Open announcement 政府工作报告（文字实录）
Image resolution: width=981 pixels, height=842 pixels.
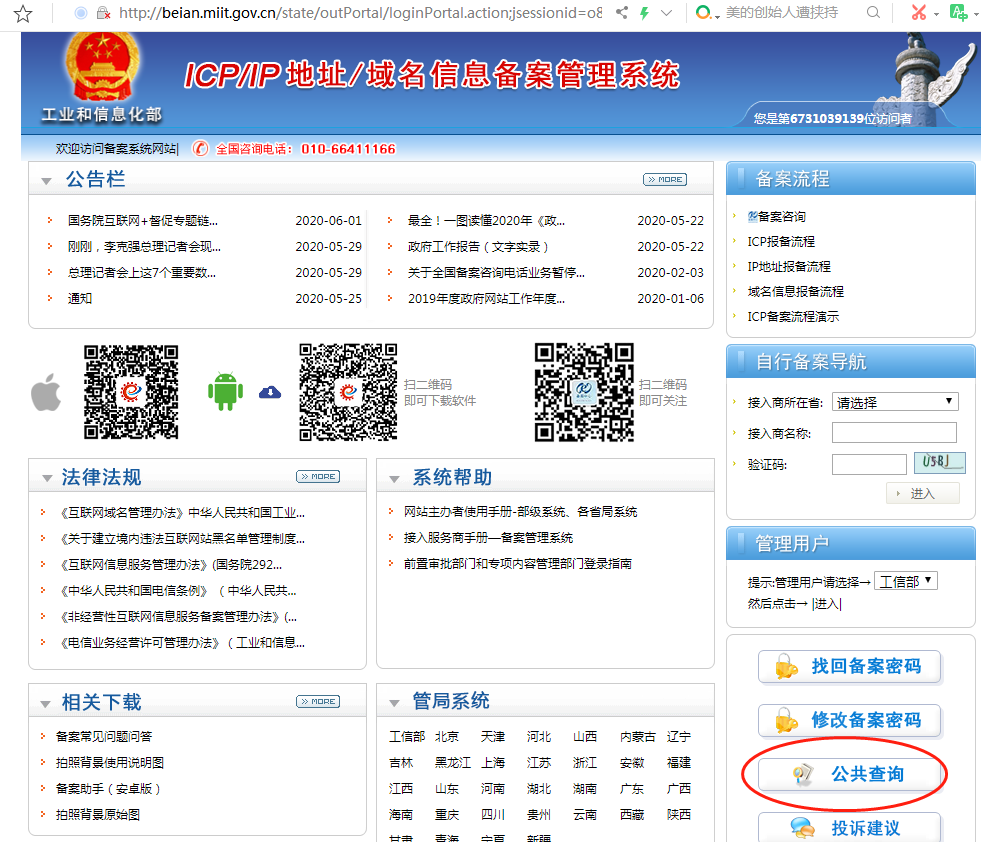478,246
